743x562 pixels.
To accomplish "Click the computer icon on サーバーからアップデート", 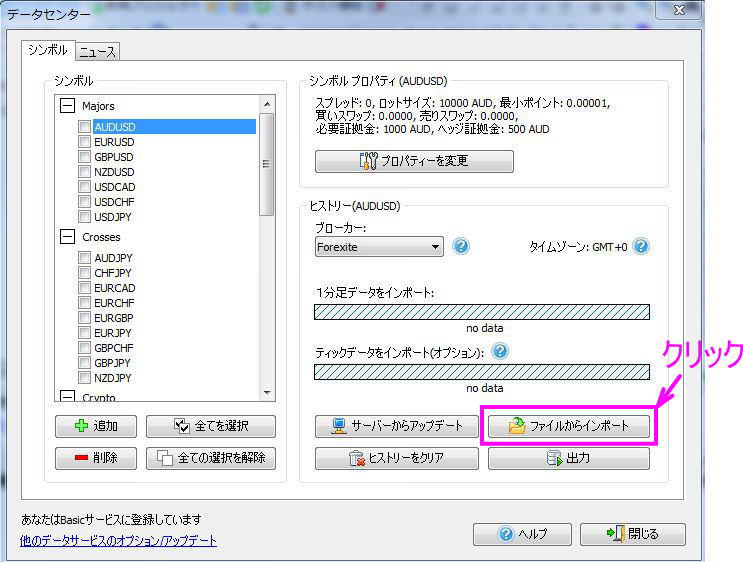I will tap(338, 426).
